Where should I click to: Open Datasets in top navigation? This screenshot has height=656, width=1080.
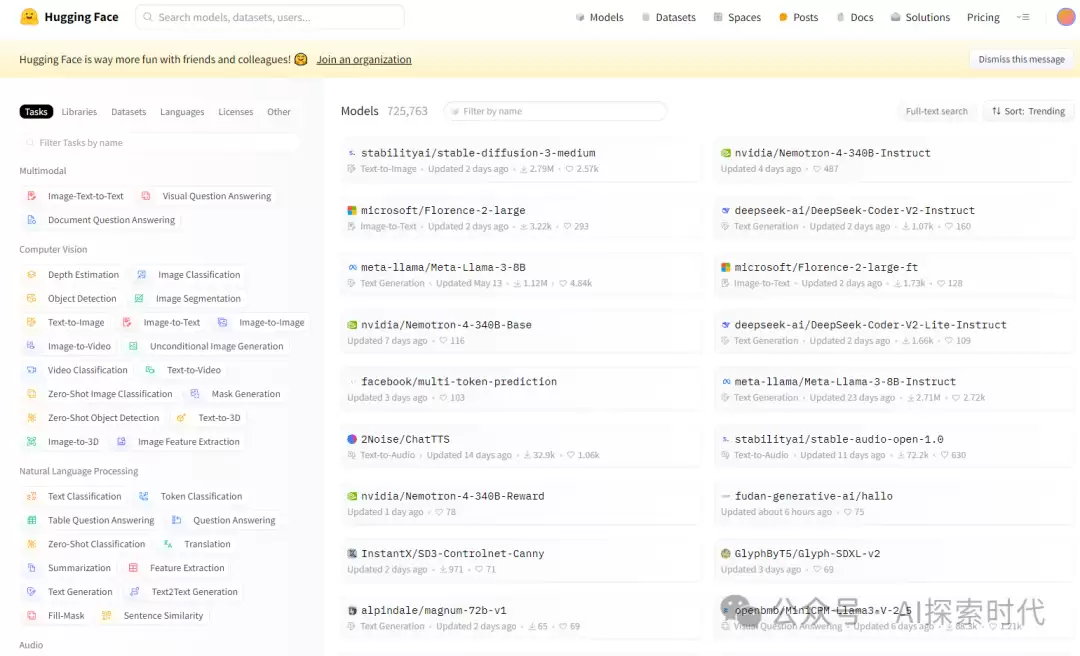click(668, 17)
